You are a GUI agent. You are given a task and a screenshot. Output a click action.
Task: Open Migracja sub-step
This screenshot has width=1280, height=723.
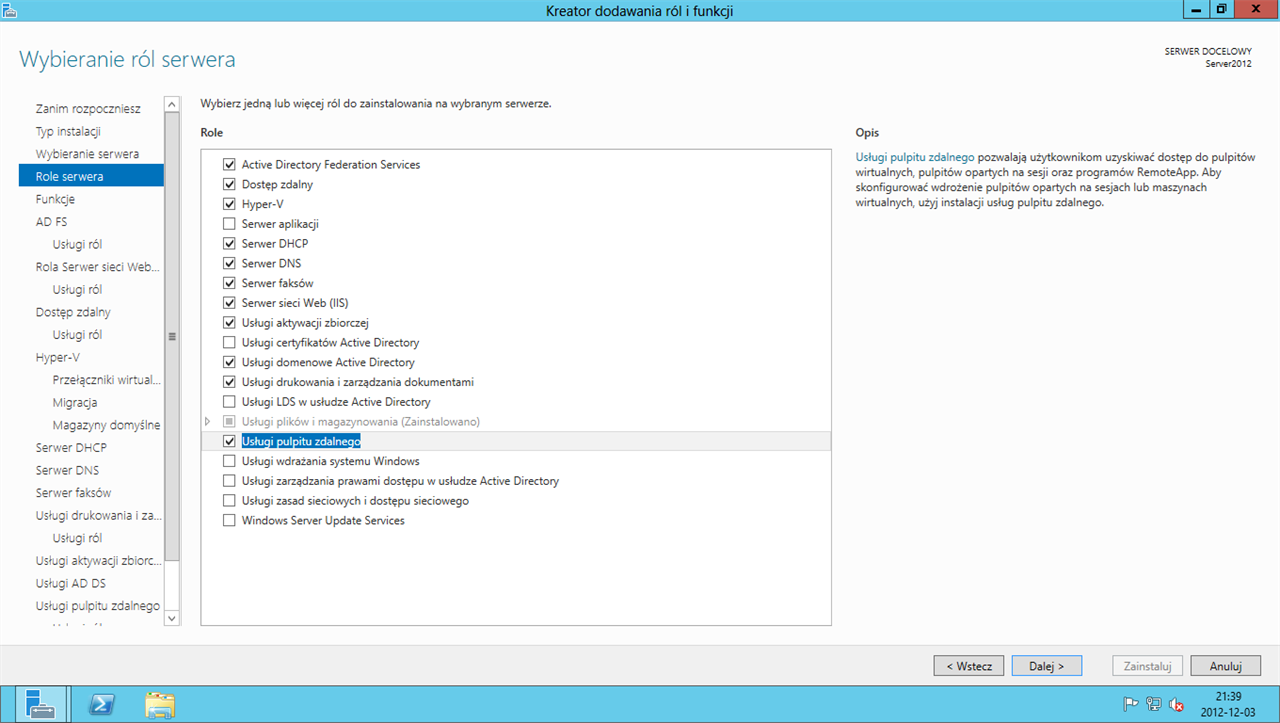[75, 402]
